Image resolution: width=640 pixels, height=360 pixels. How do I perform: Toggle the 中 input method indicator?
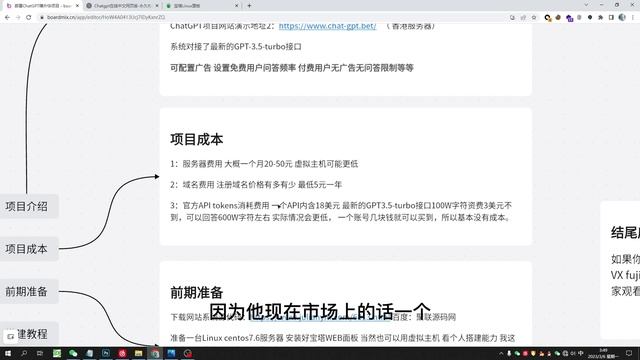point(581,353)
